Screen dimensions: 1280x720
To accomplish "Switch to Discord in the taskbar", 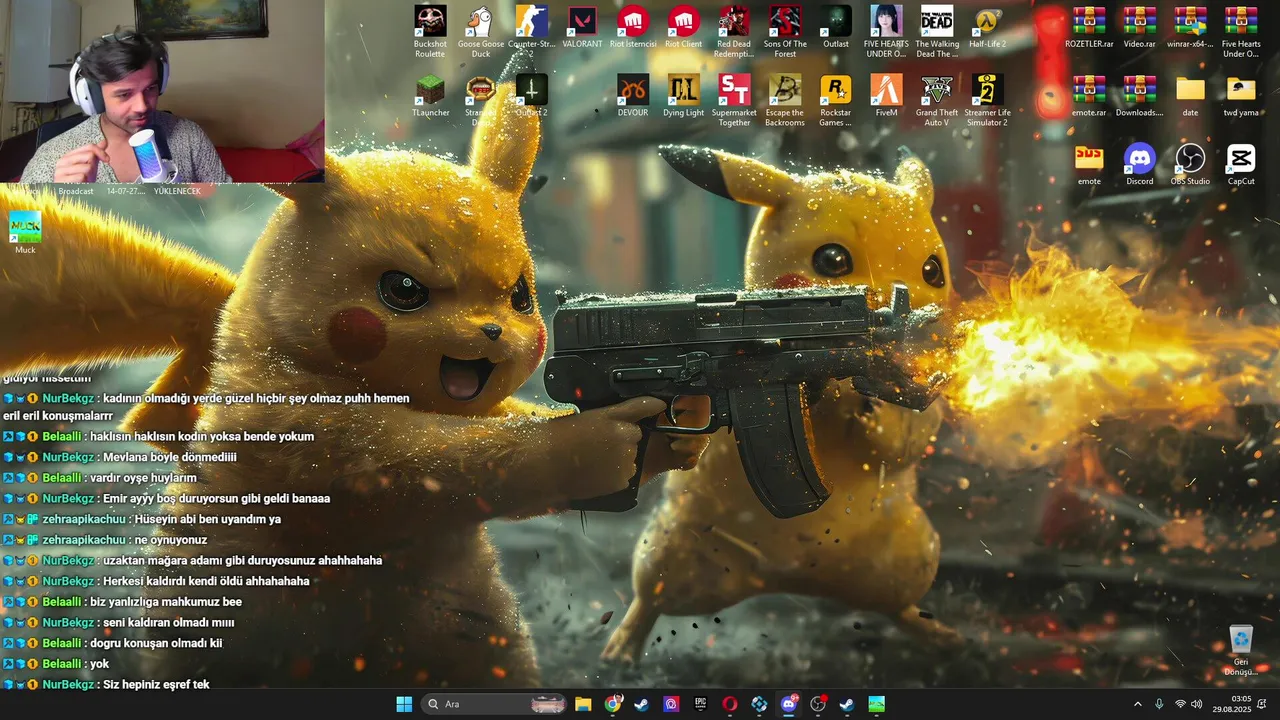I will (x=789, y=704).
